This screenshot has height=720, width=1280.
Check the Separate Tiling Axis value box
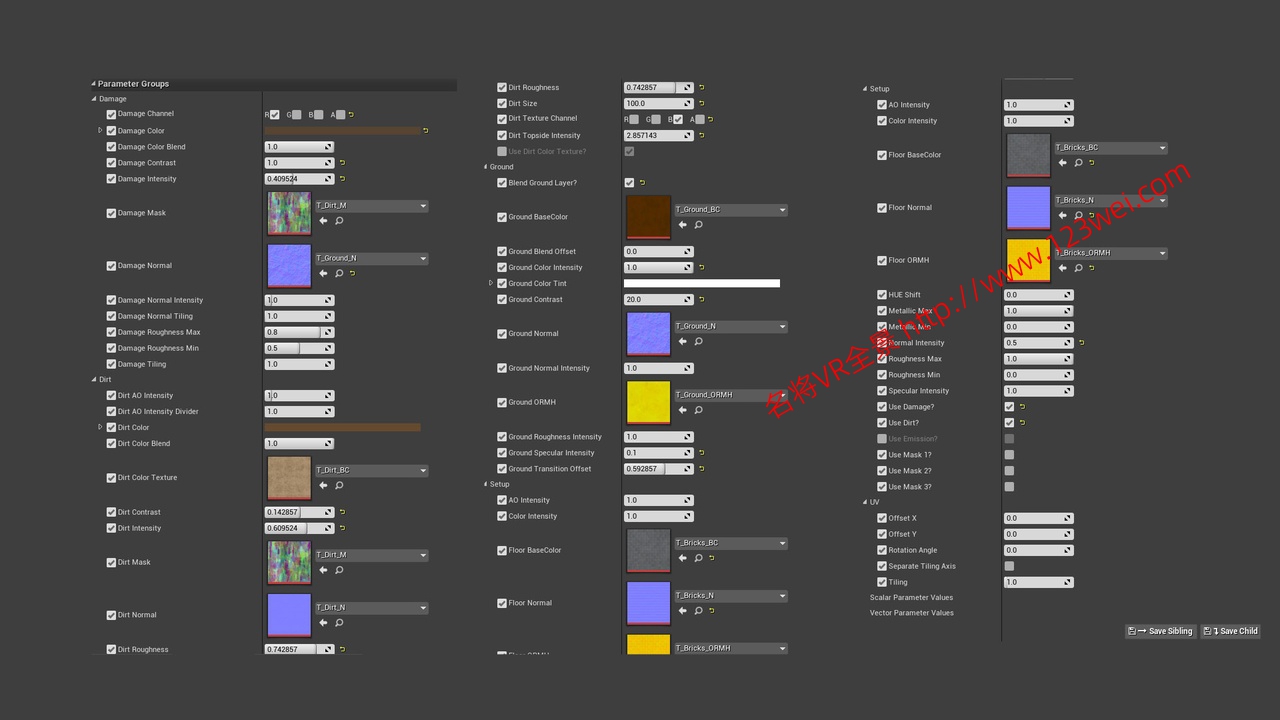[1009, 566]
